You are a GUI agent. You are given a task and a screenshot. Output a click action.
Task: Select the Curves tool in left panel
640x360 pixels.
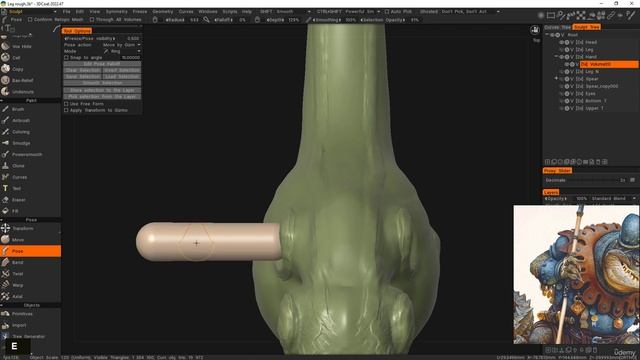pos(19,177)
